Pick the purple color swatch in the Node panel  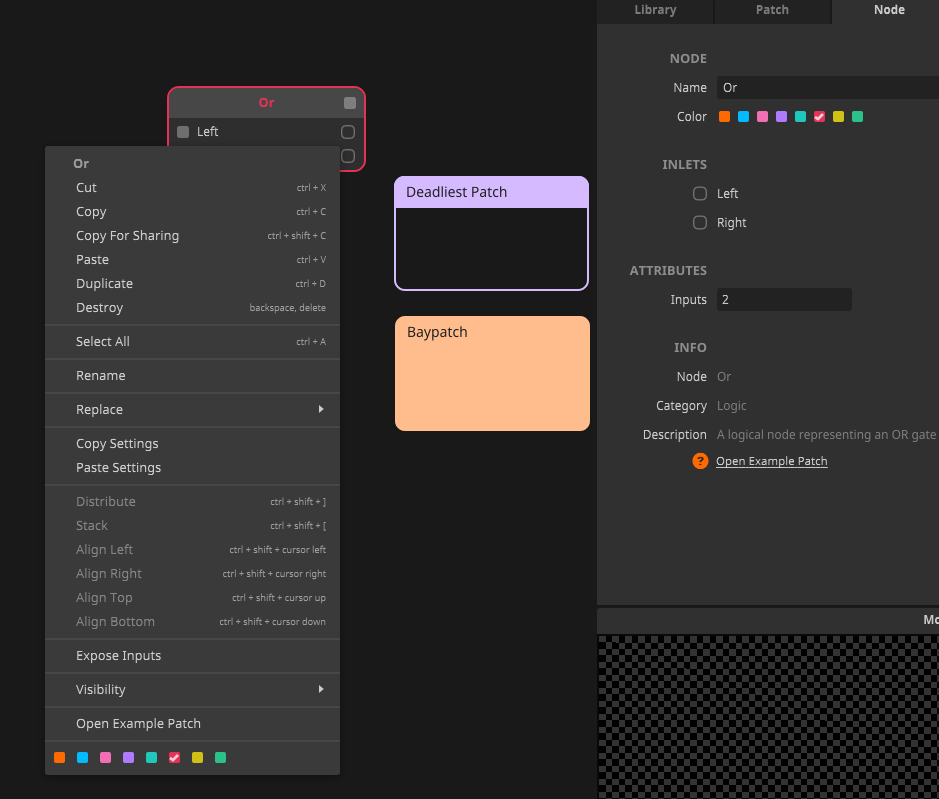coord(782,117)
